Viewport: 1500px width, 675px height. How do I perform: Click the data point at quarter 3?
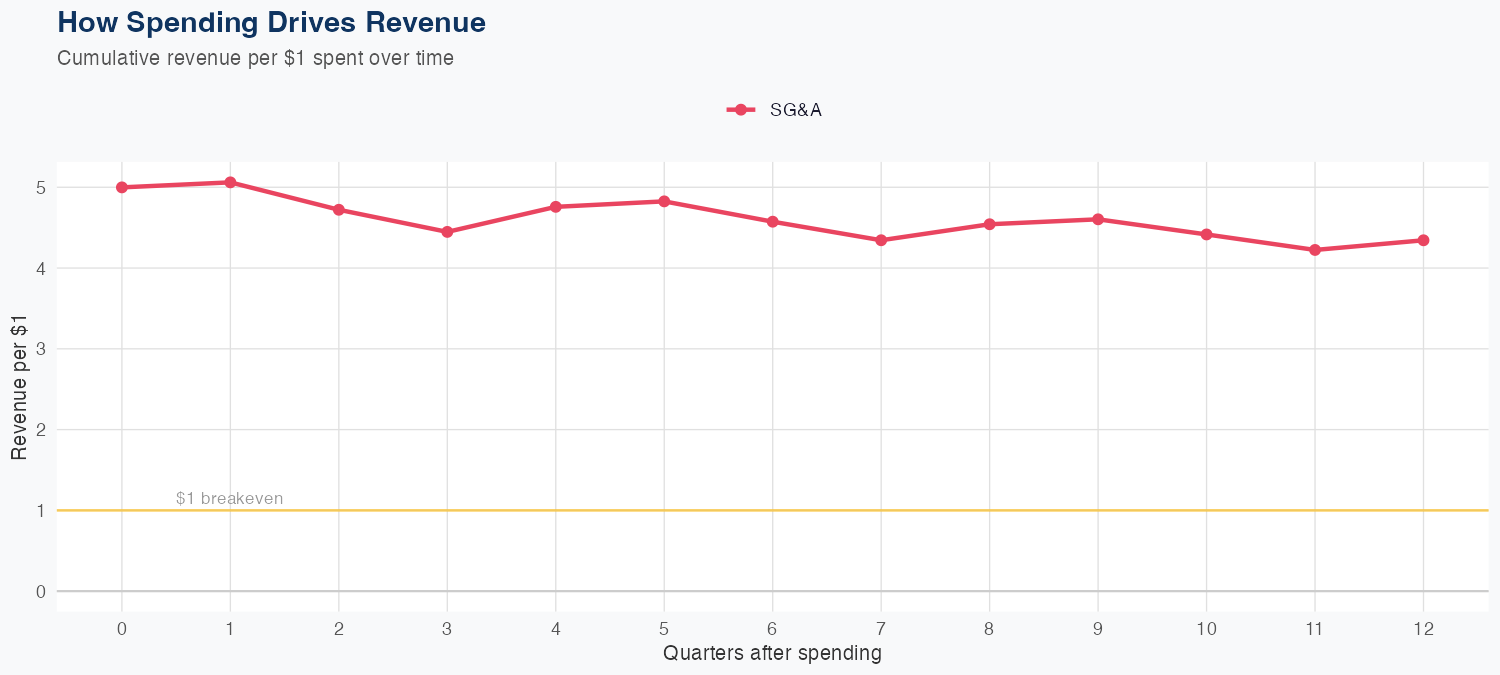point(447,232)
